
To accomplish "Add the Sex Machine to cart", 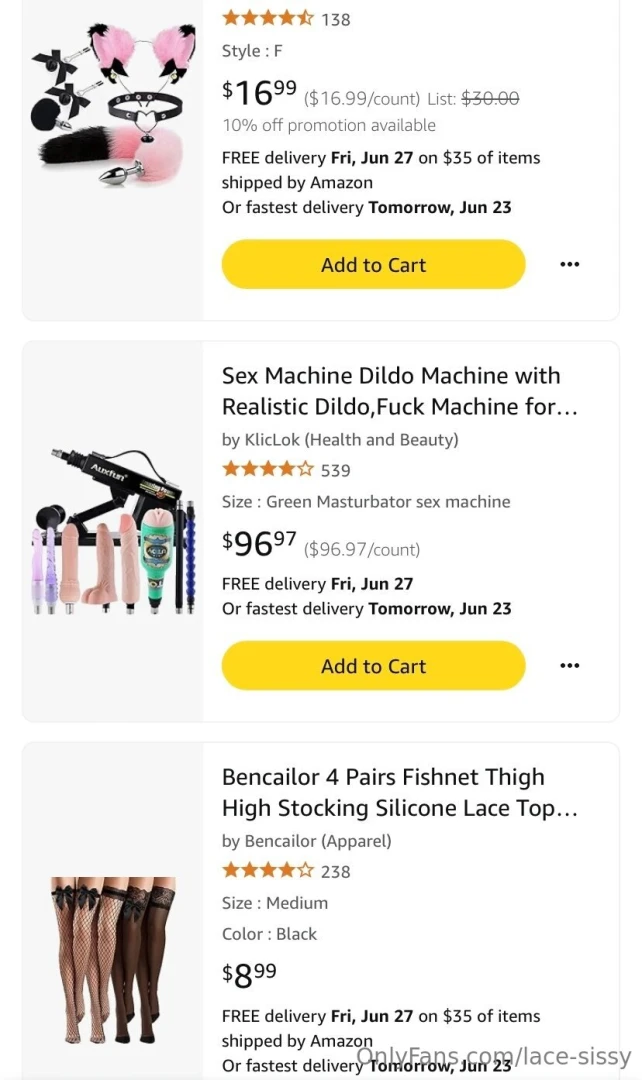I will point(373,665).
